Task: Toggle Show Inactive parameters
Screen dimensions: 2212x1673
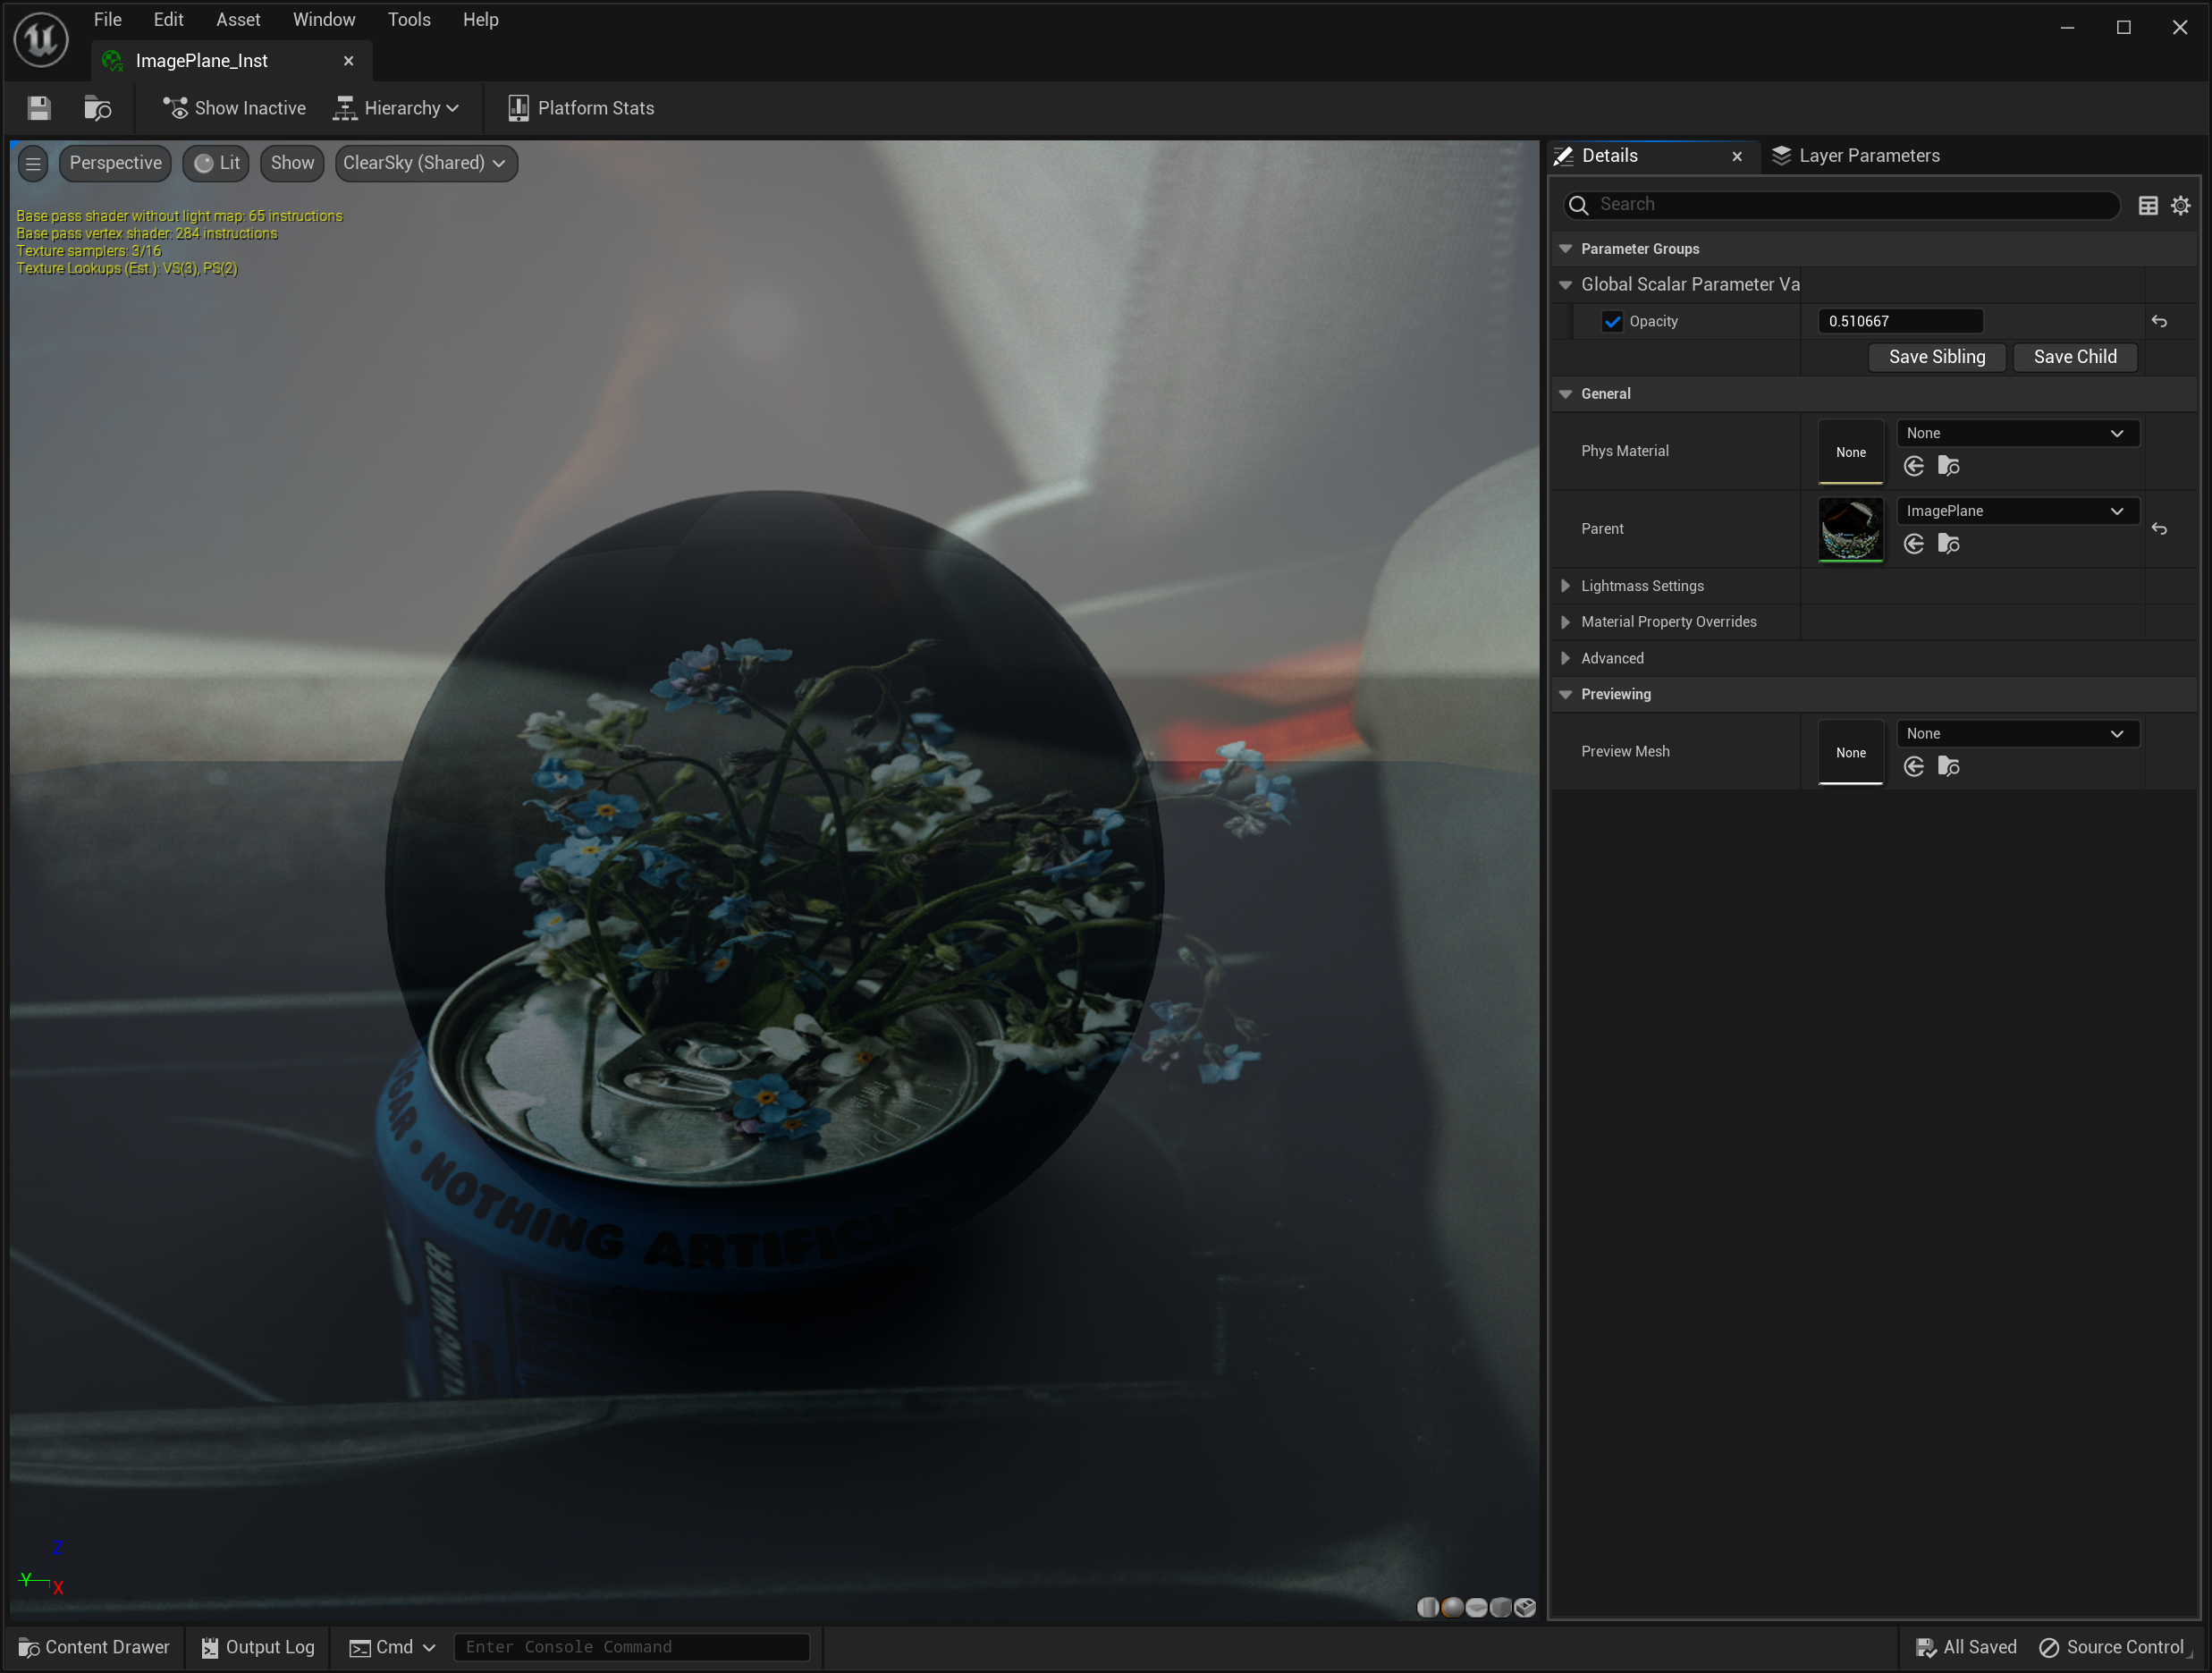Action: coord(234,108)
